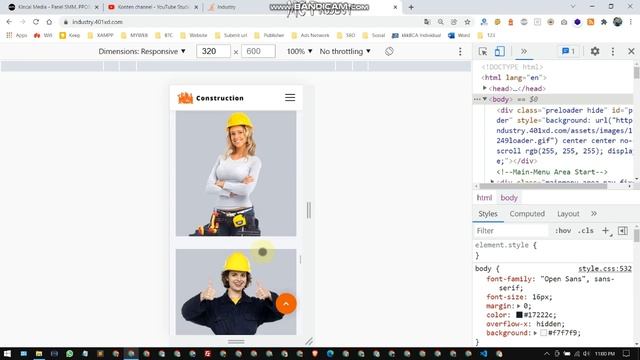640x360 pixels.
Task: Open the 100% zoom dropdown
Action: pos(299,51)
